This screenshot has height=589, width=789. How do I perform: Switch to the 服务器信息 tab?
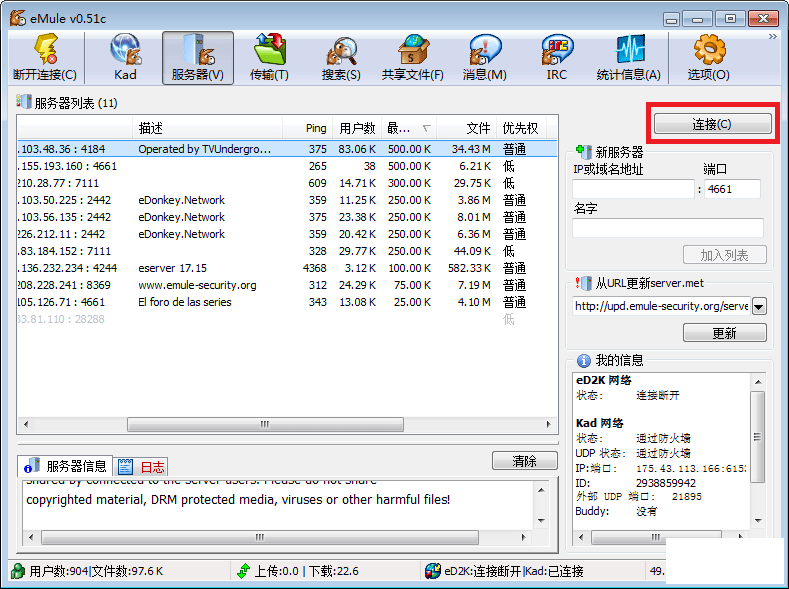pyautogui.click(x=65, y=466)
